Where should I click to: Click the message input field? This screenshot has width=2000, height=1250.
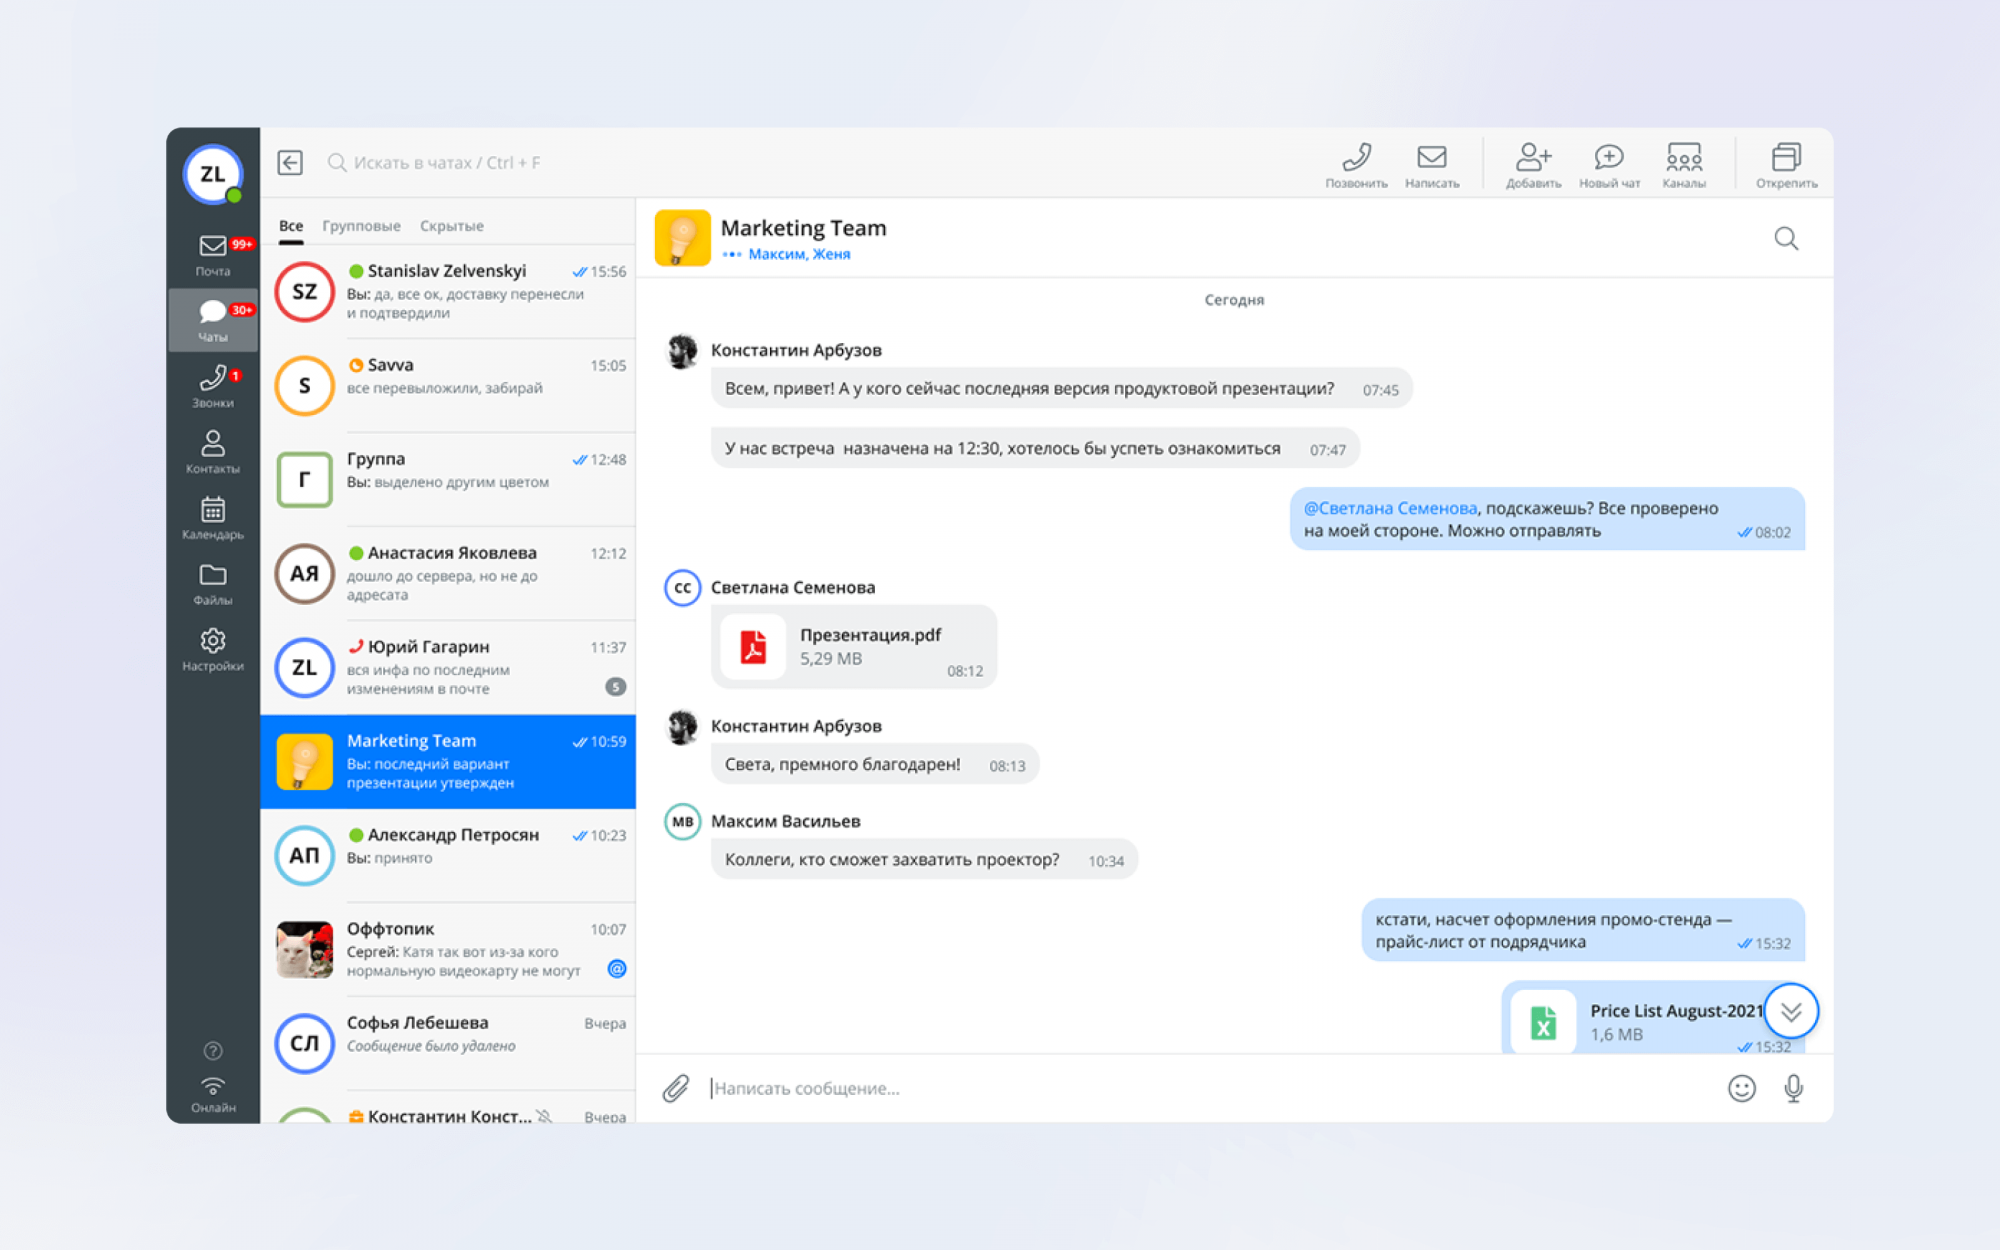pos(1200,1088)
